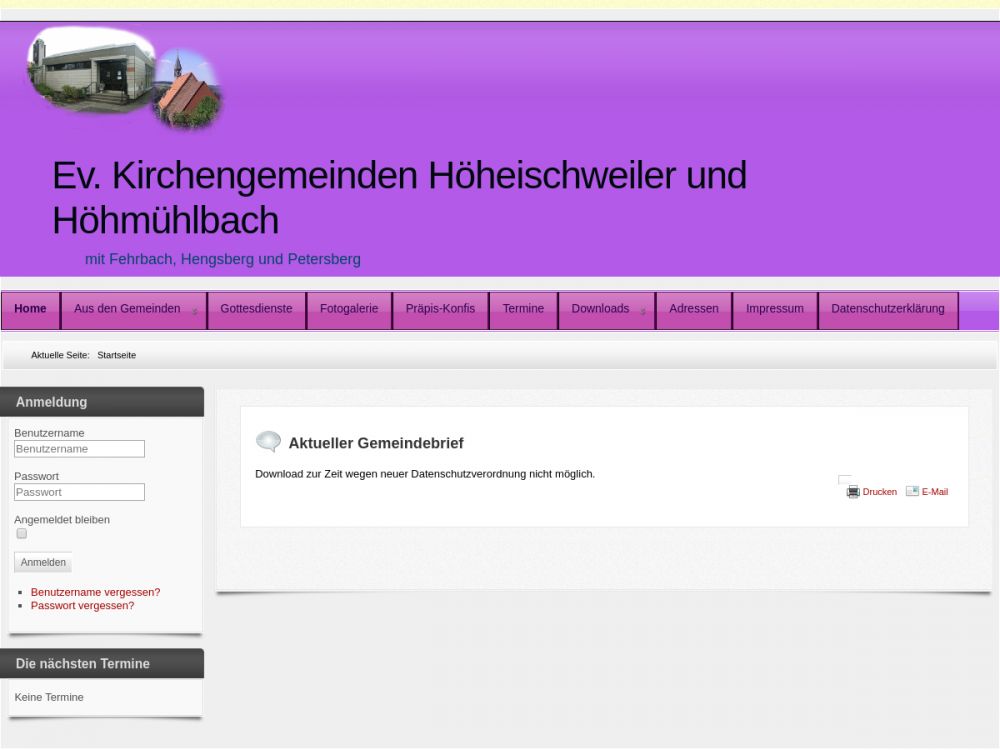The height and width of the screenshot is (750, 1000).
Task: Click the Passwort vergessen? link
Action: [x=82, y=605]
